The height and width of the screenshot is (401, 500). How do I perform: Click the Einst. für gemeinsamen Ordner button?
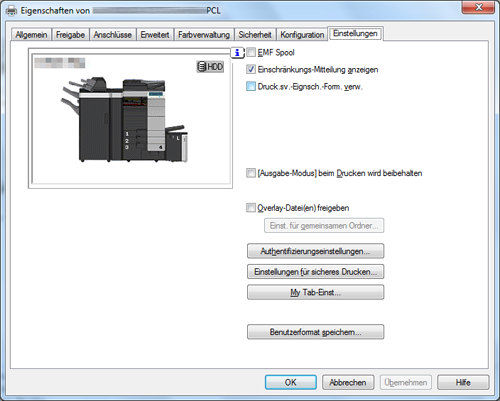tap(324, 226)
